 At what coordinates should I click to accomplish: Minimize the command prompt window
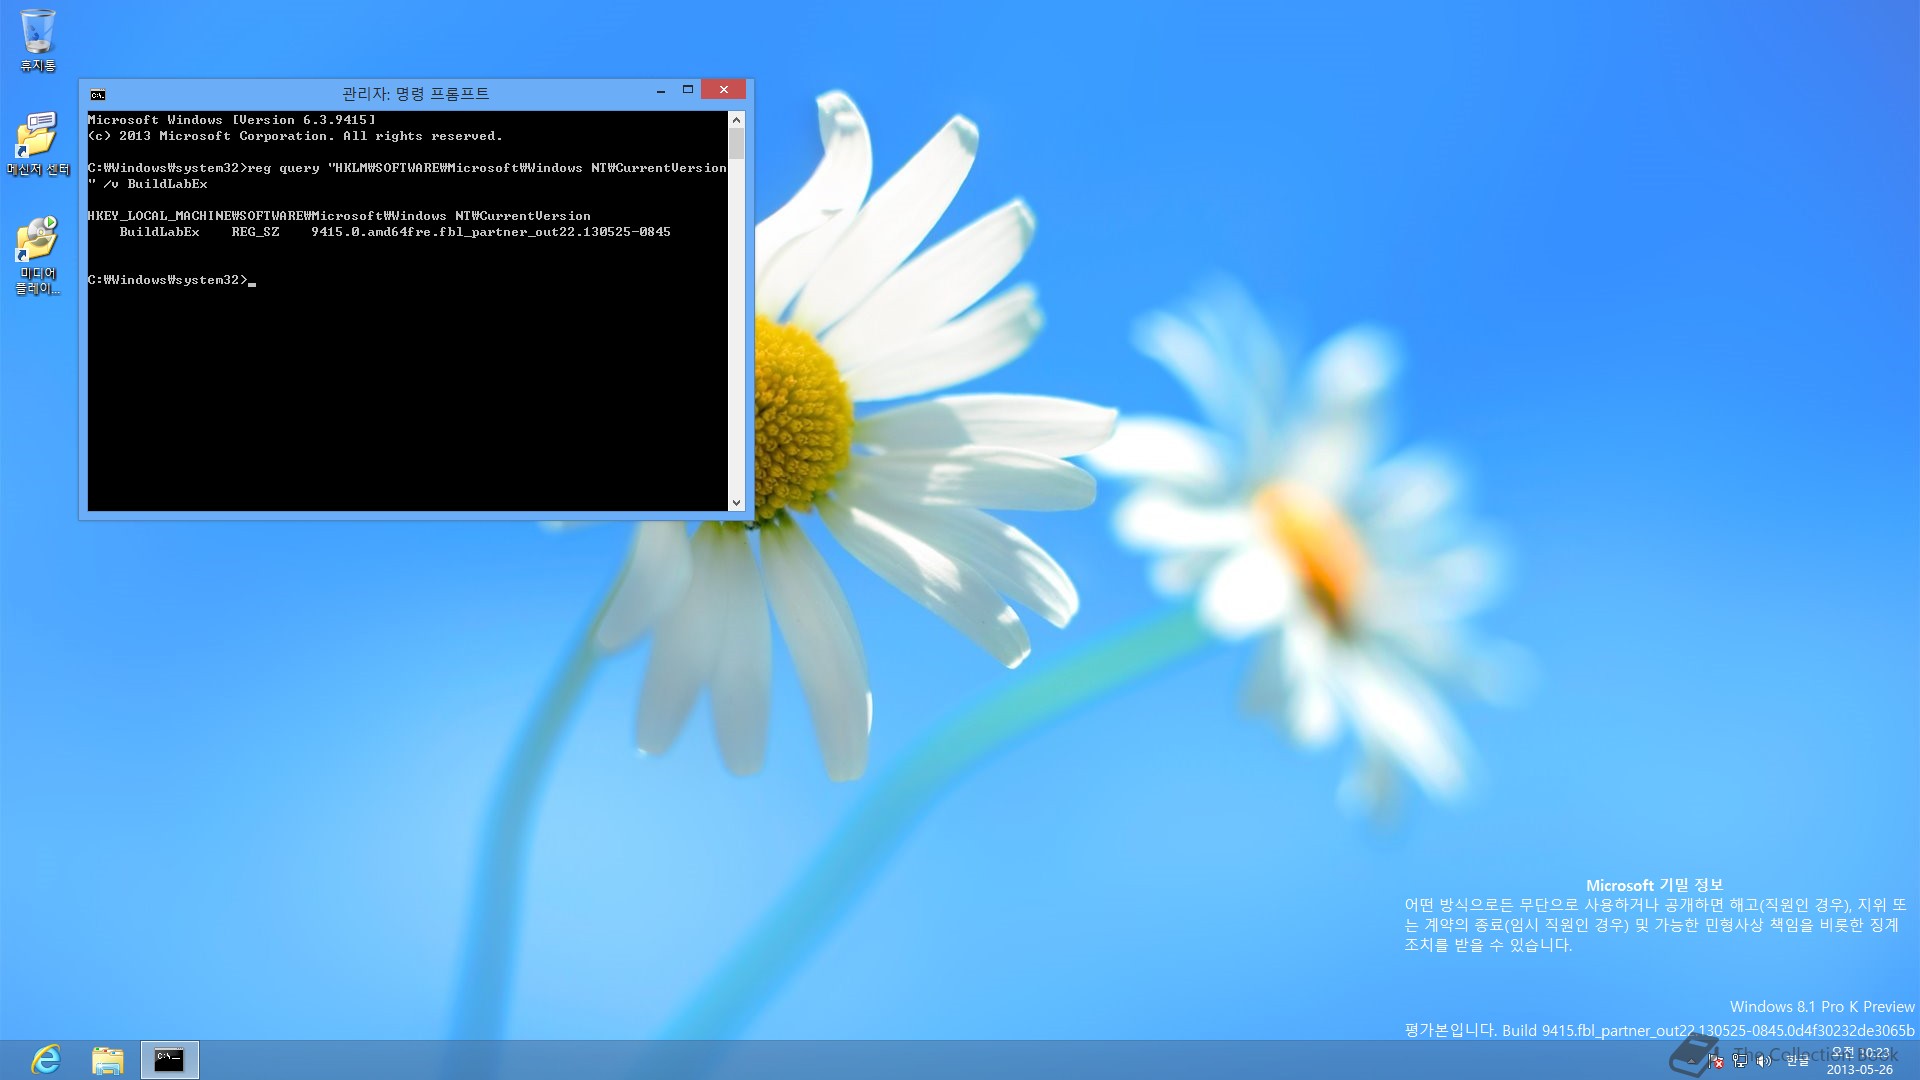pyautogui.click(x=661, y=90)
